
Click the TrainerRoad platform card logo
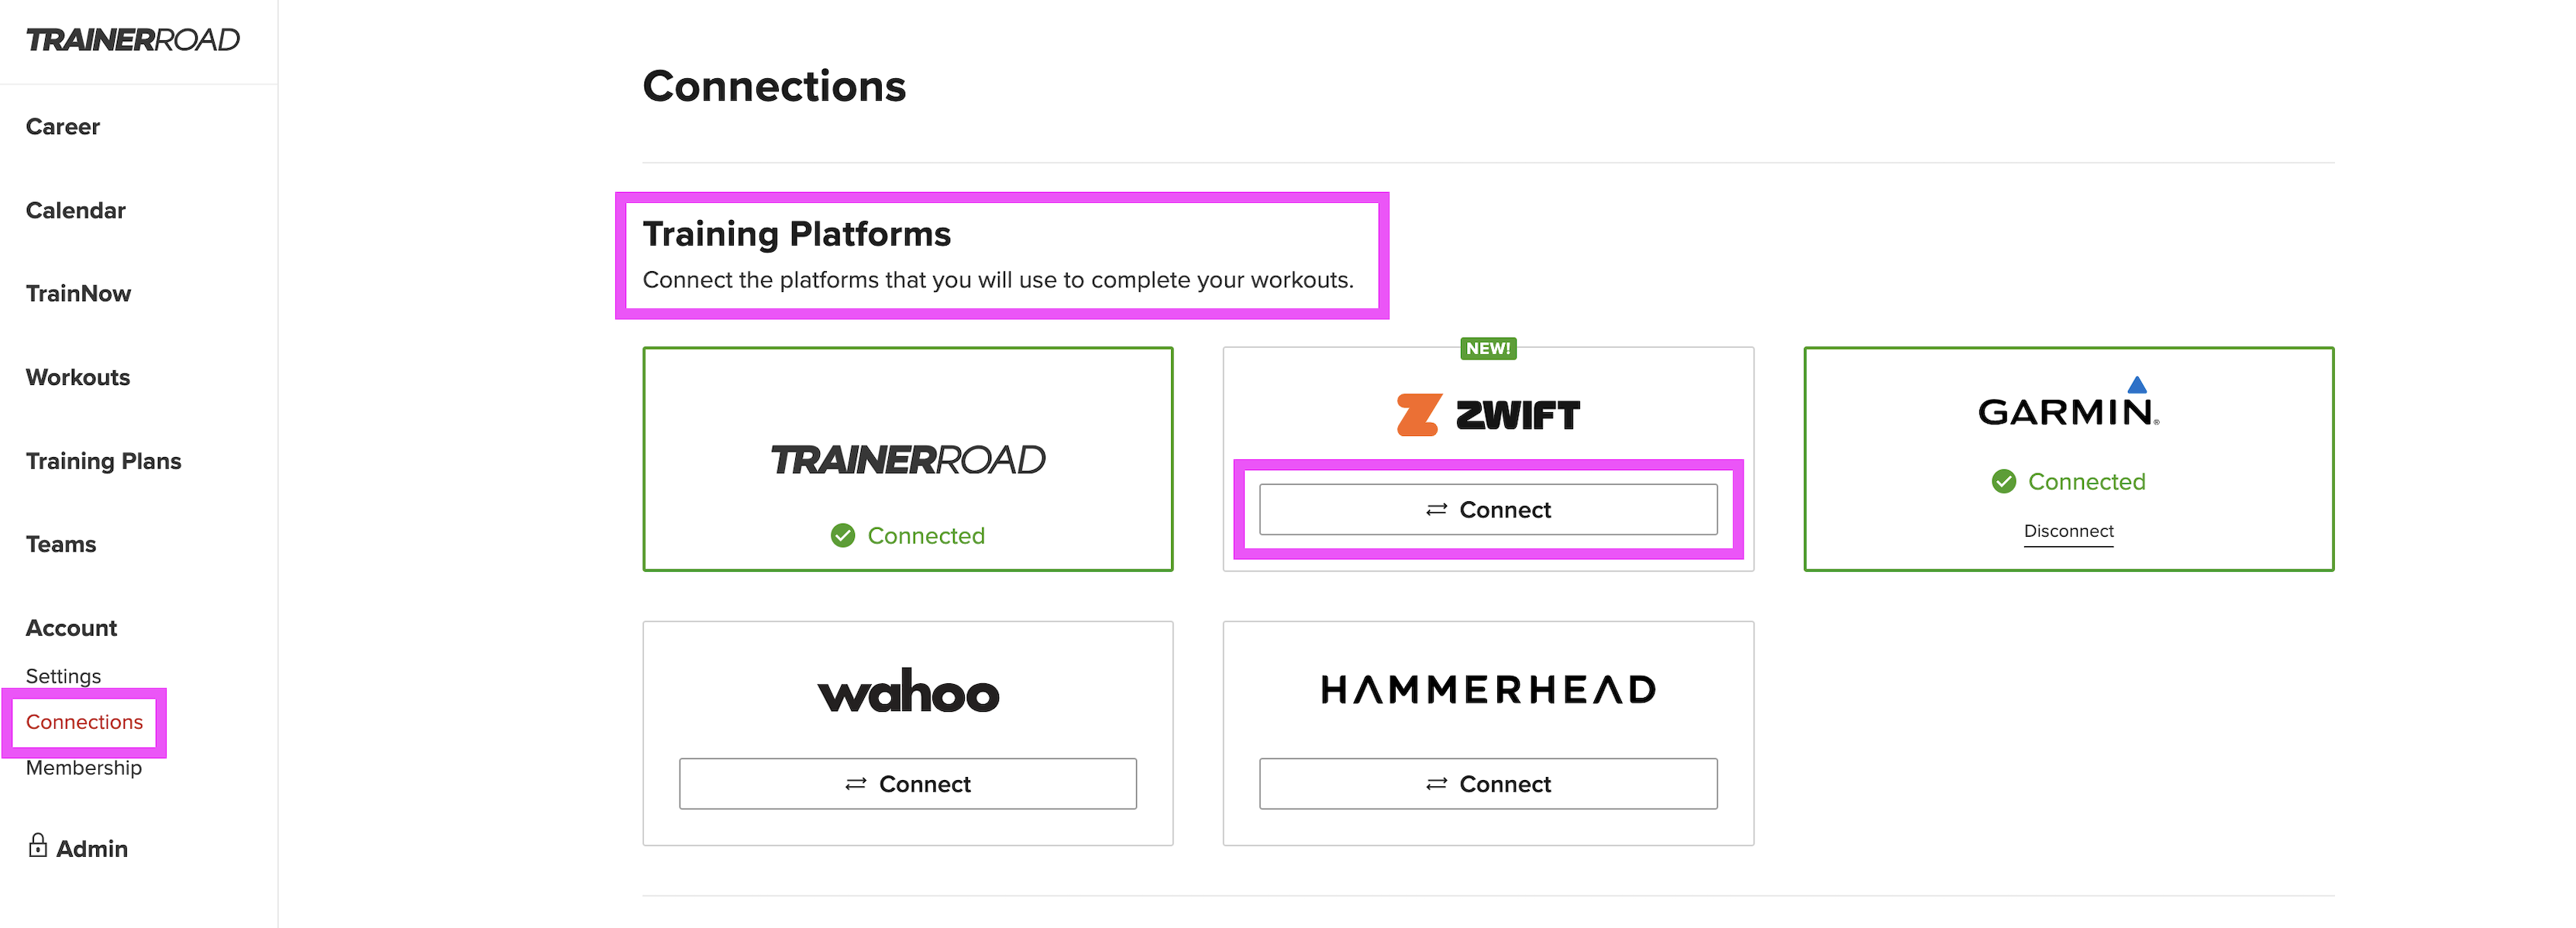908,460
